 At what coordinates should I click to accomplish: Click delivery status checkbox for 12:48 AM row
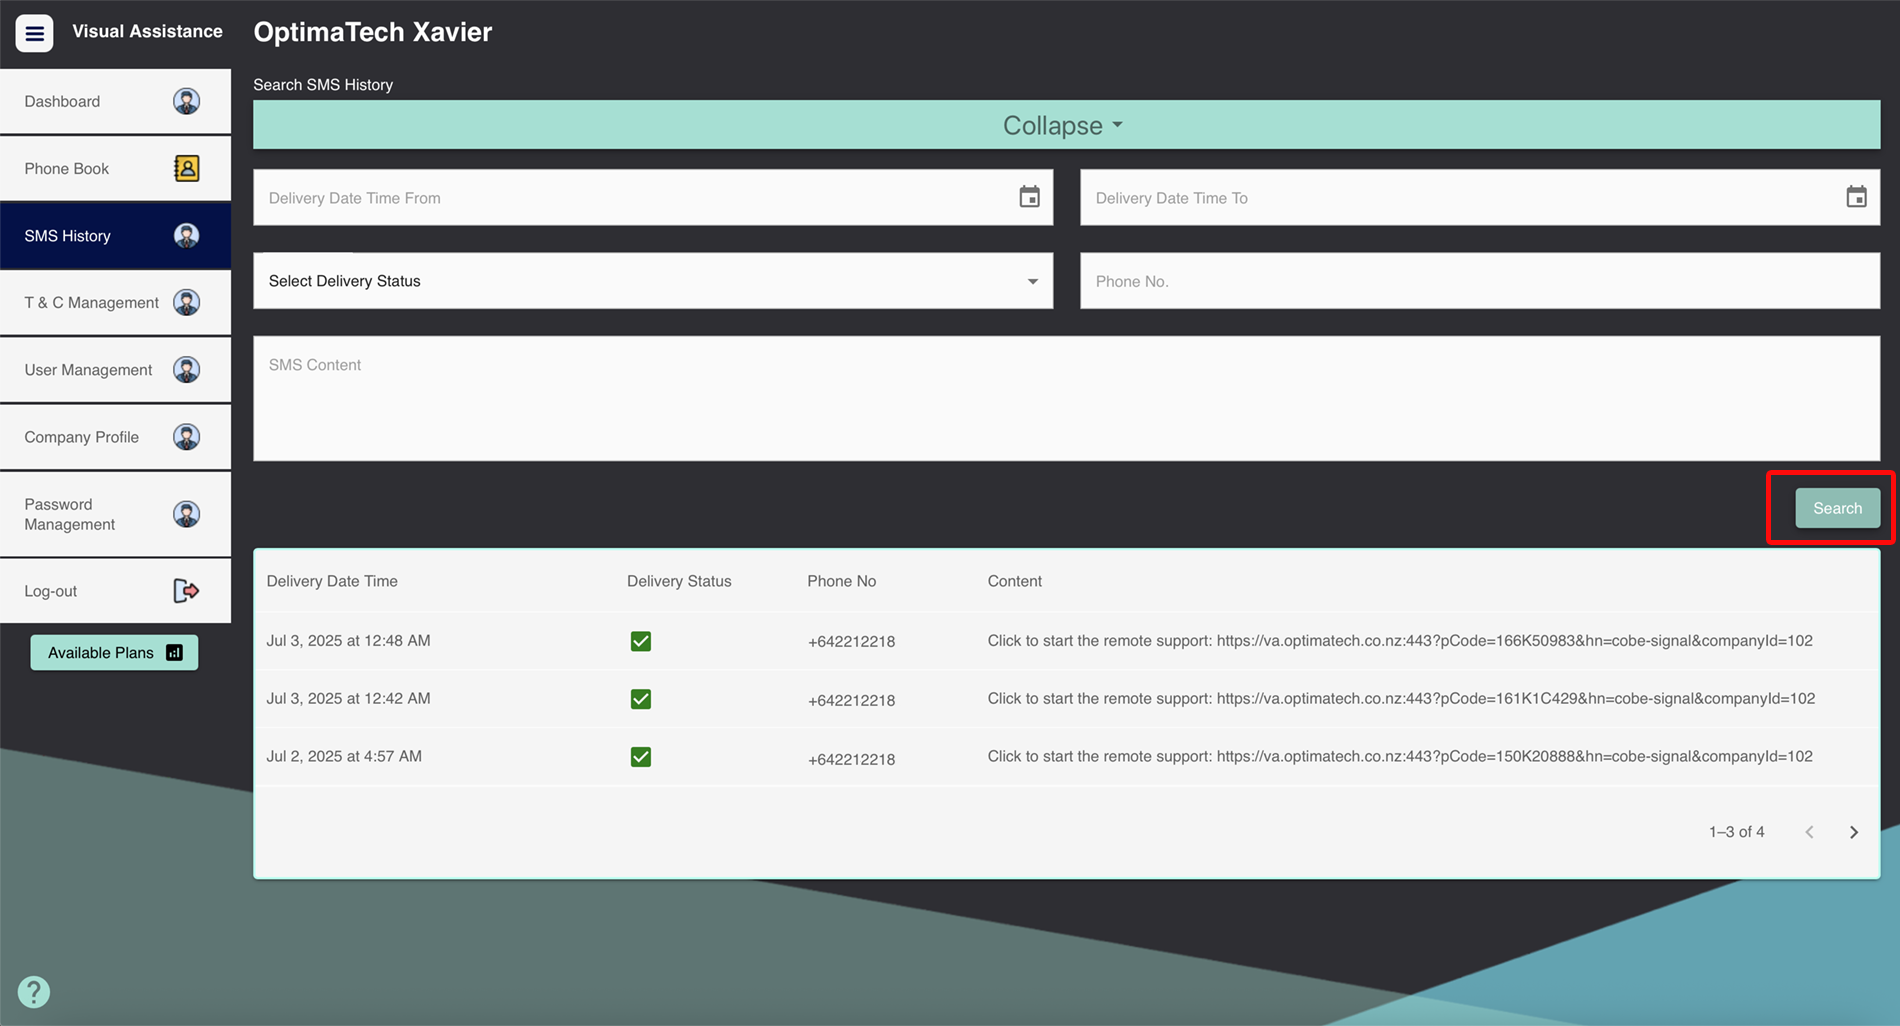(641, 641)
